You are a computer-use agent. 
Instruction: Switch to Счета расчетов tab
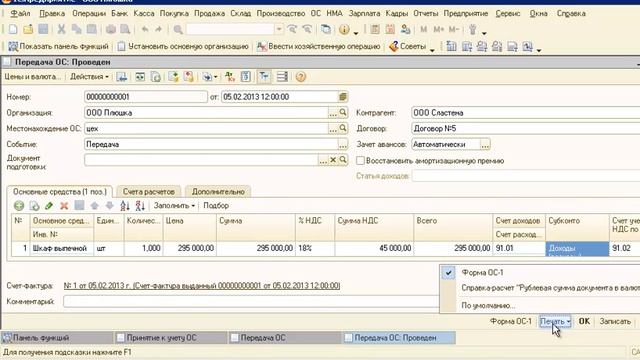[x=149, y=191]
